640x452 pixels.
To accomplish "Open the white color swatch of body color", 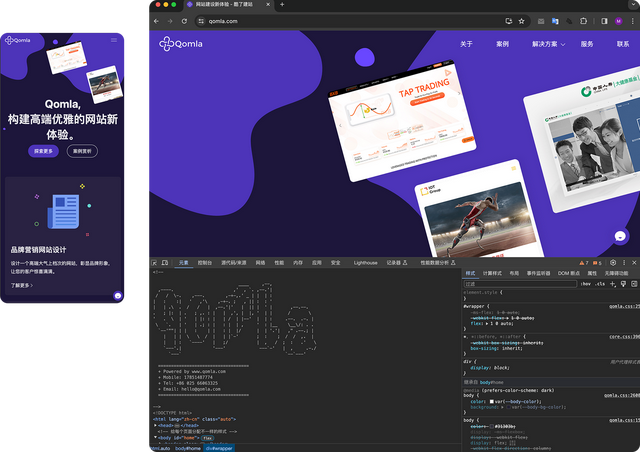I will click(492, 402).
